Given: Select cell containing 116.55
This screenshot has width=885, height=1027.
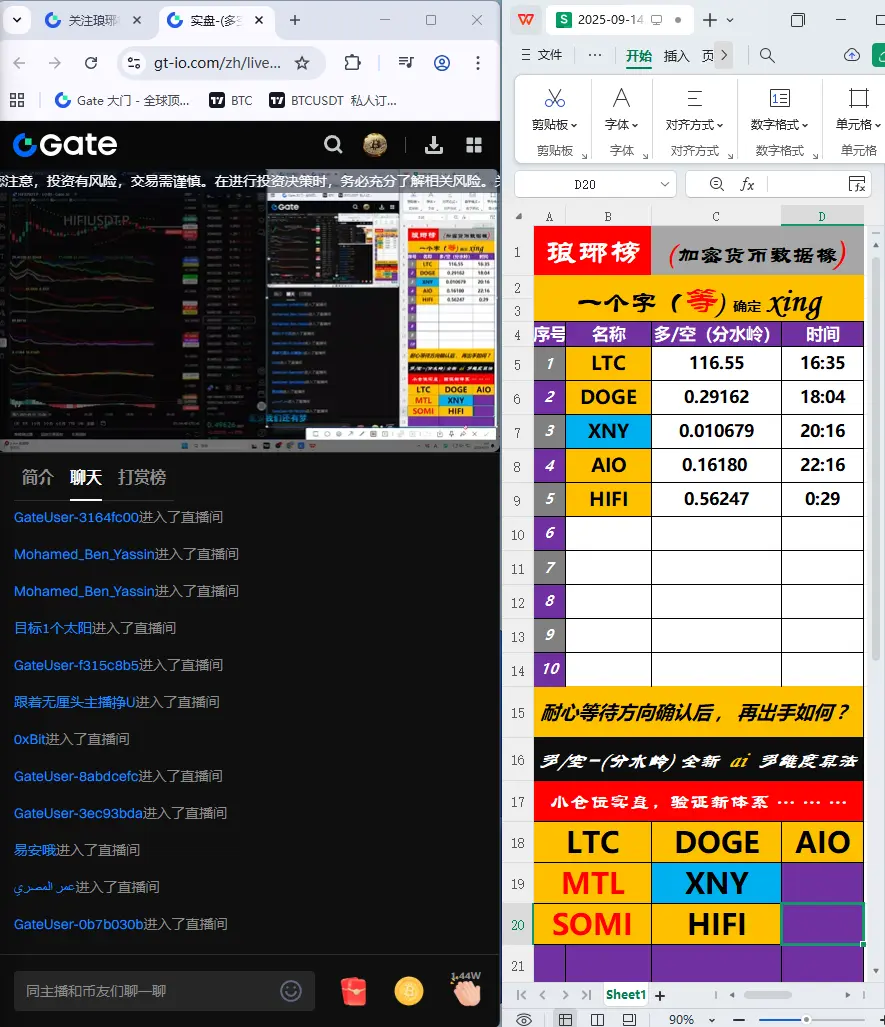Looking at the screenshot, I should coord(716,363).
